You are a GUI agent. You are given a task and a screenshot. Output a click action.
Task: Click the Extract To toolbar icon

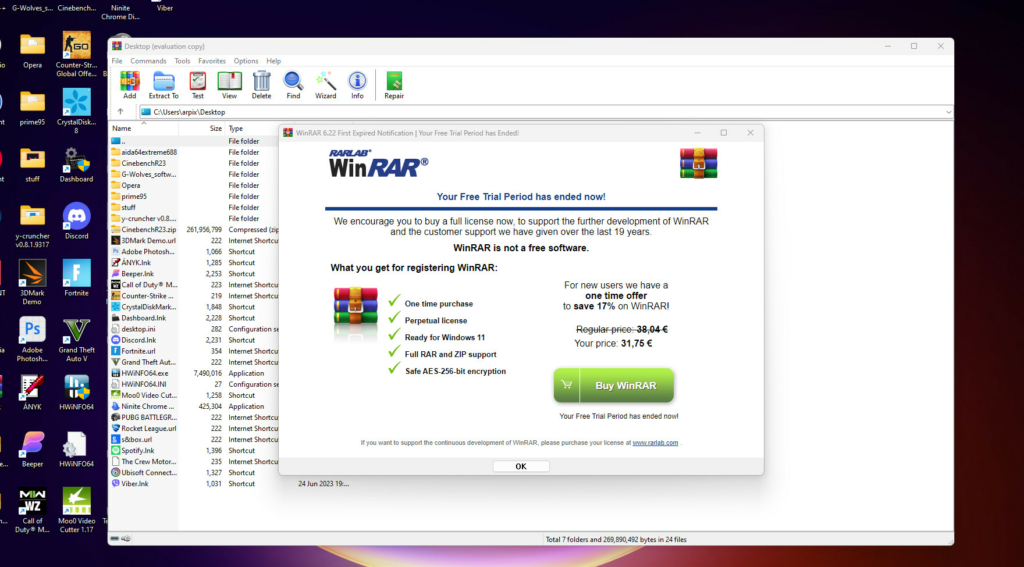(x=164, y=81)
